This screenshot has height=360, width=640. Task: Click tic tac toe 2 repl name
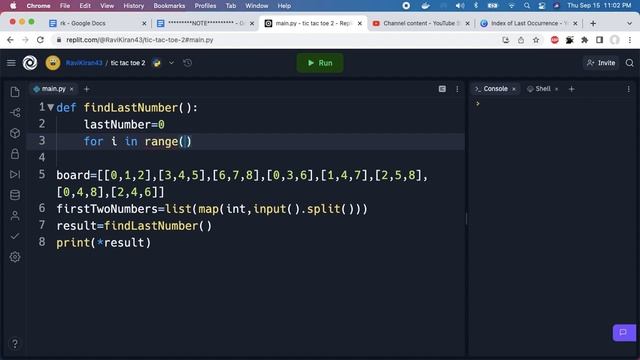128,63
